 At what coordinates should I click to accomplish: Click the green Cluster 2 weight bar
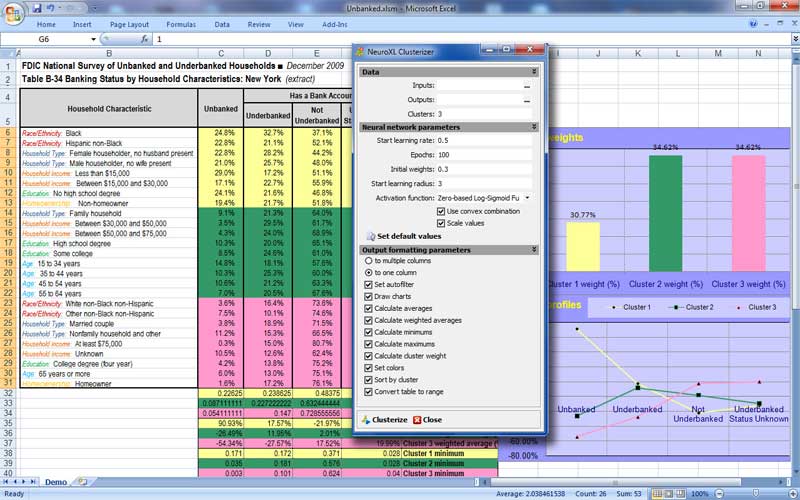(x=665, y=213)
